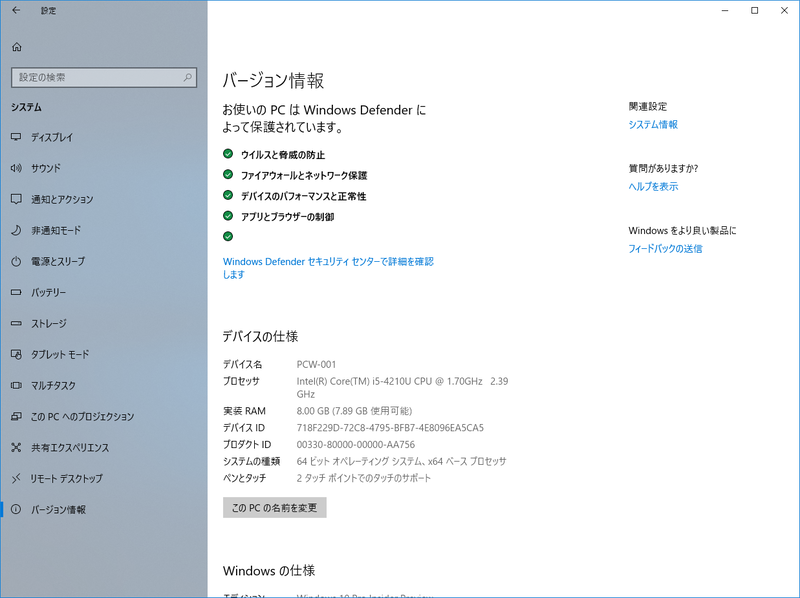800x598 pixels.
Task: Select リモート デスクトップ in sidebar
Action: tap(104, 479)
